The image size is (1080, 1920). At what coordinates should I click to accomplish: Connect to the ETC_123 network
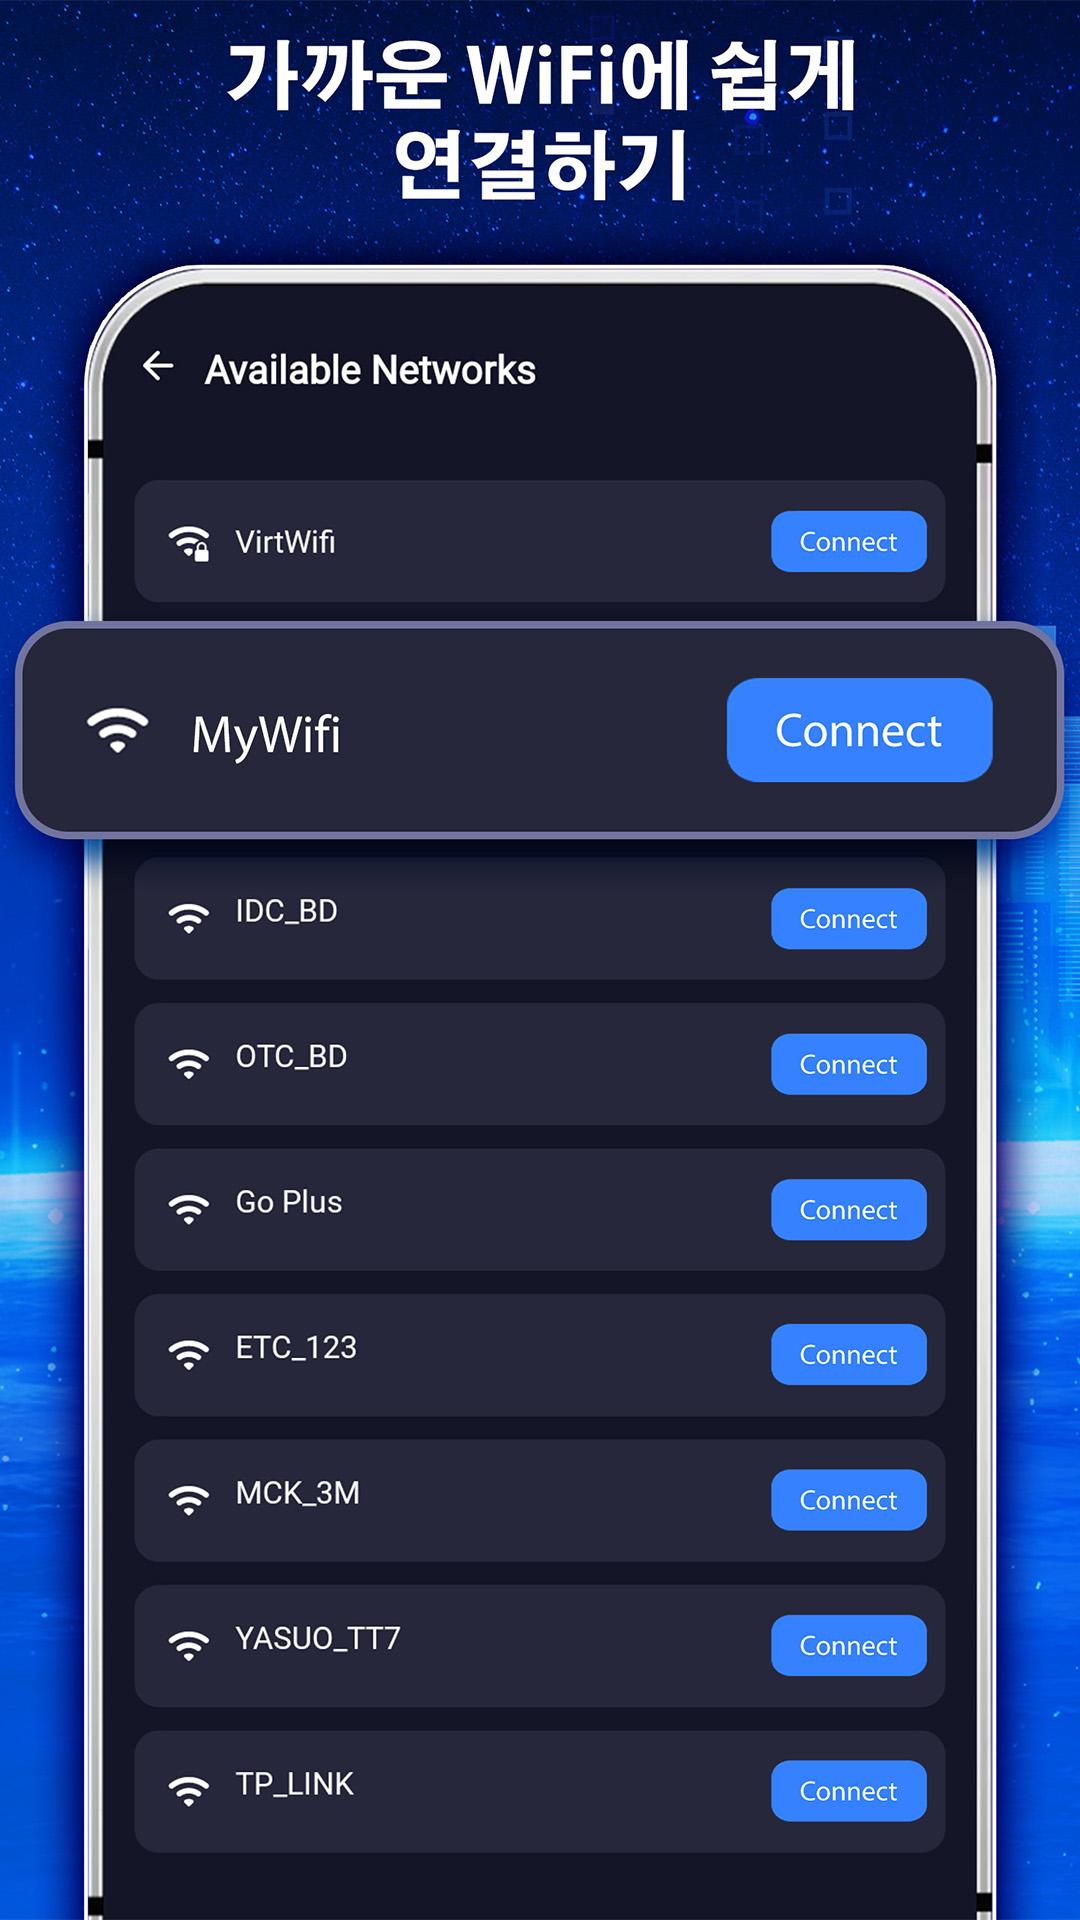point(849,1355)
